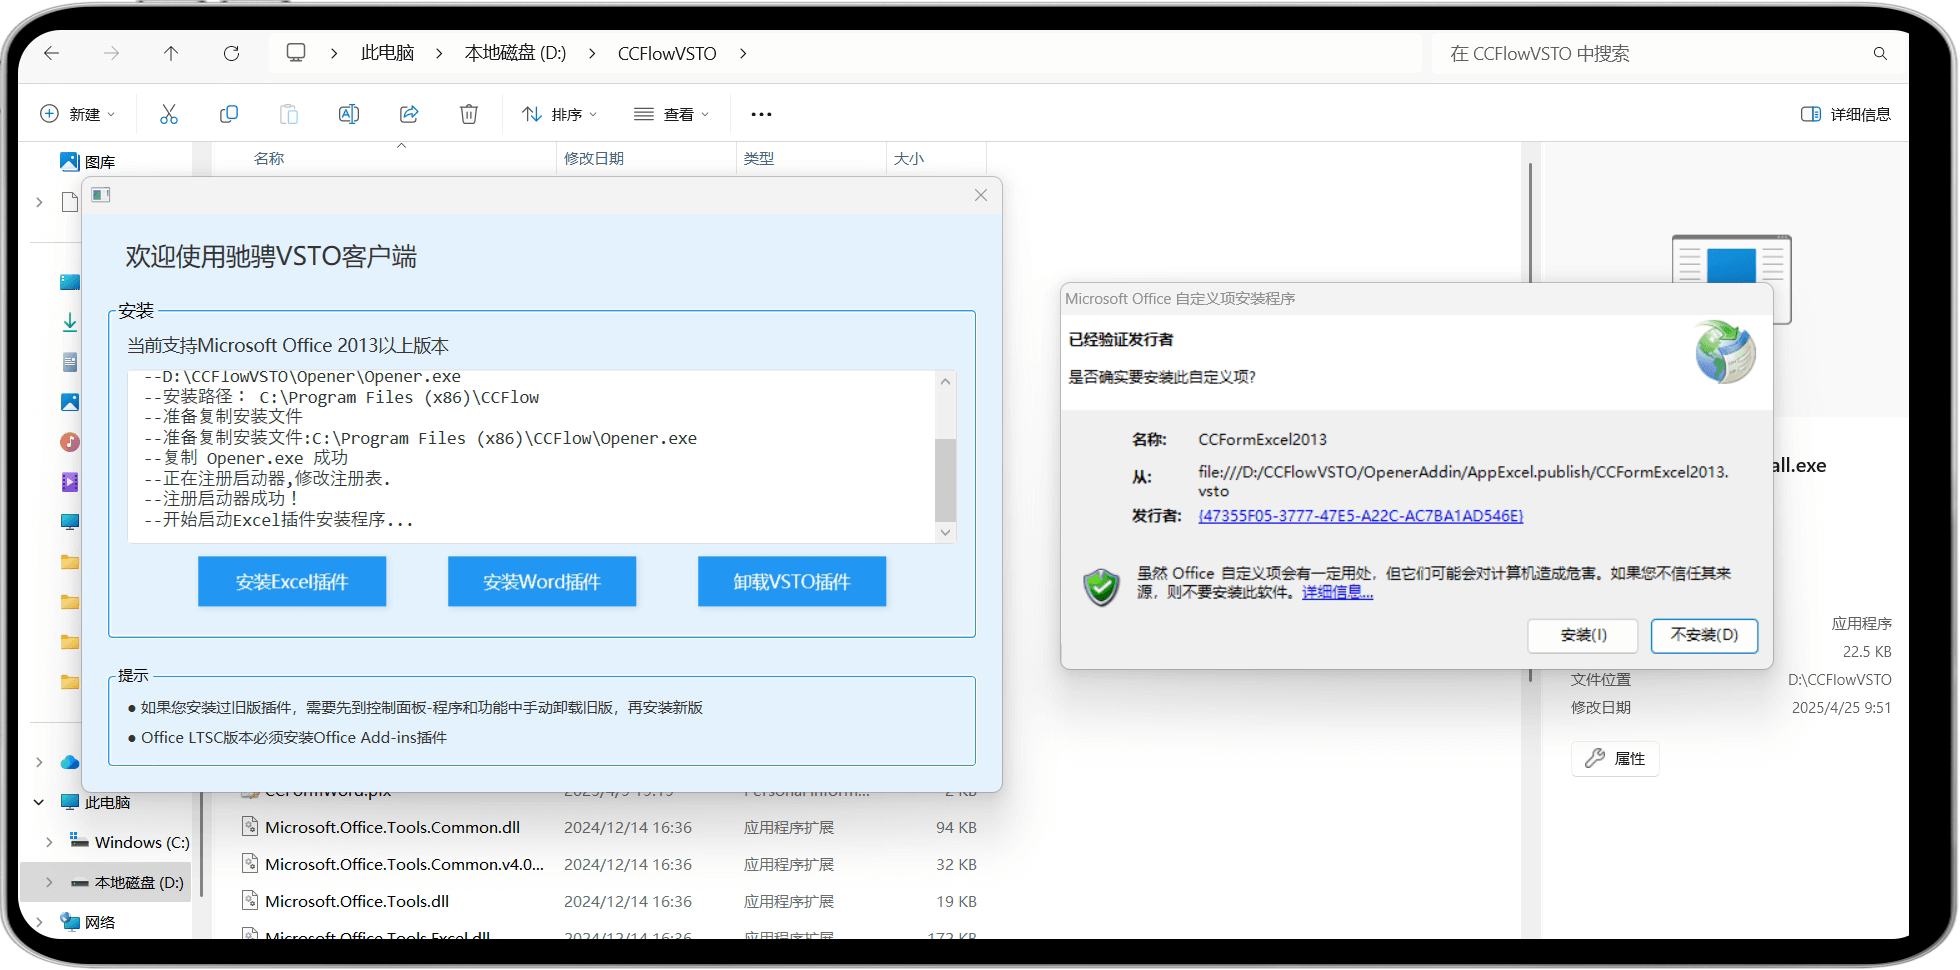Expand Windows (C:) tree node
The height and width of the screenshot is (970, 1960).
pyautogui.click(x=49, y=842)
